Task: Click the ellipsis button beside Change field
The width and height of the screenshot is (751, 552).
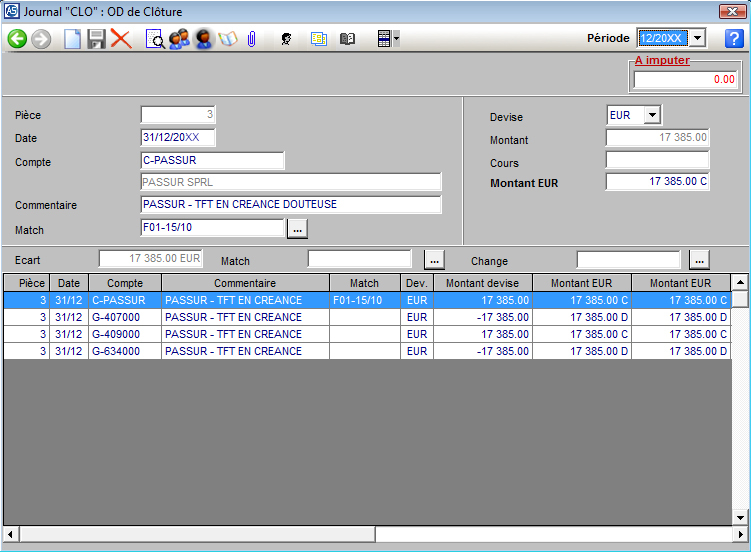Action: point(699,260)
